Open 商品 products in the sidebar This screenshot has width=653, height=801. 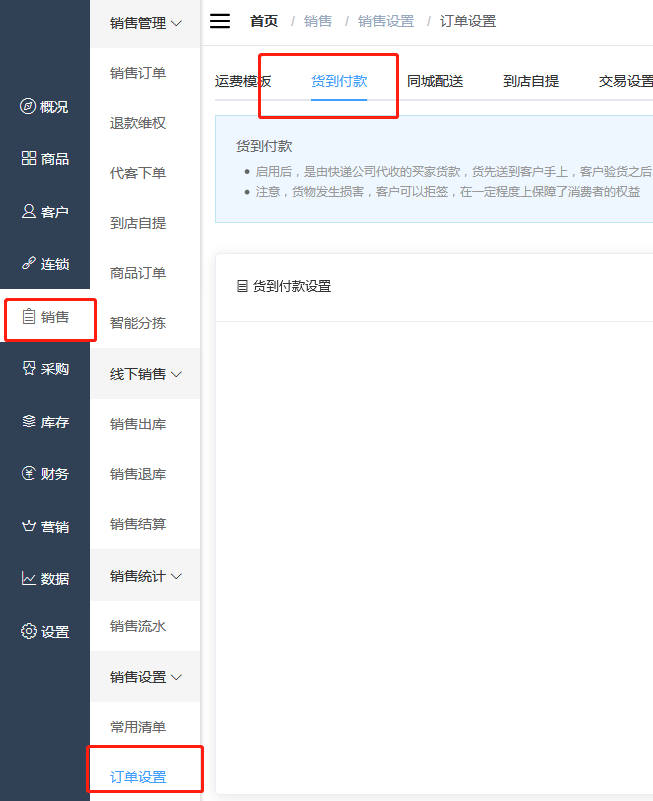point(44,158)
